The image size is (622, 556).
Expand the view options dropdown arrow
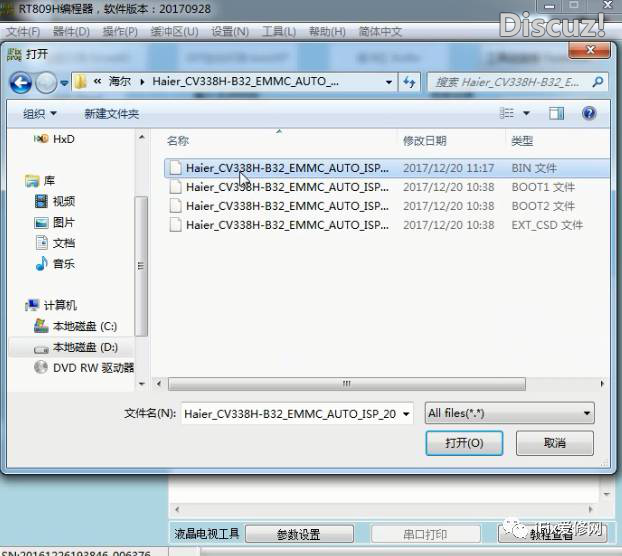click(527, 114)
